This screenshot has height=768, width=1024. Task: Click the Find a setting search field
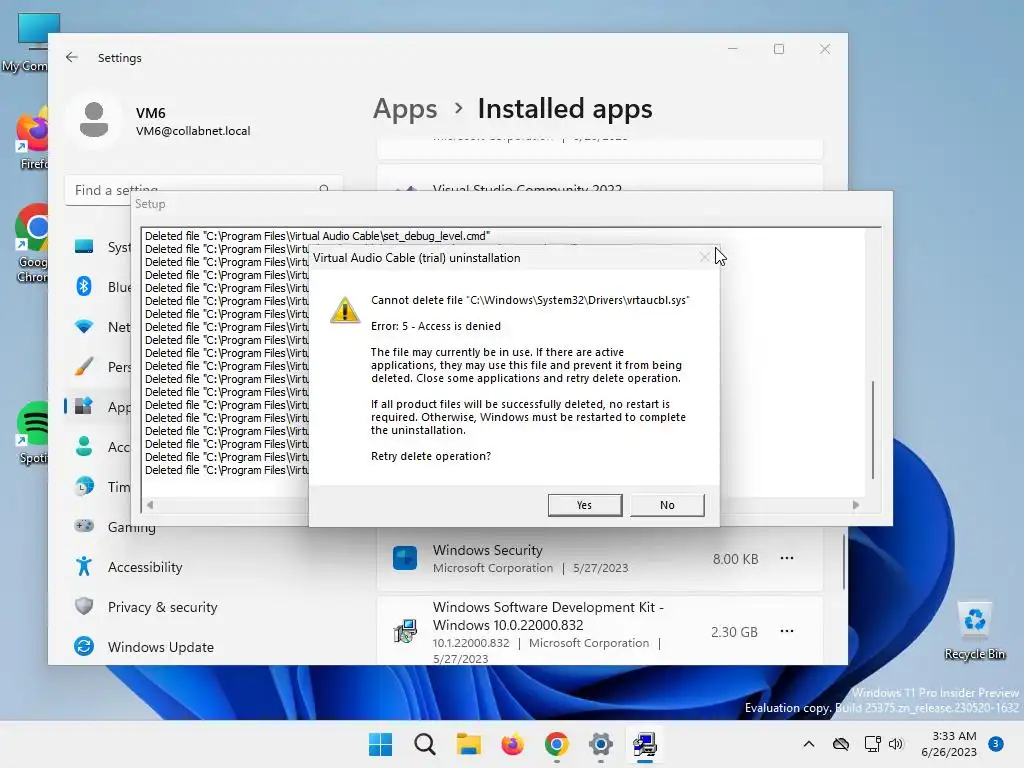(204, 190)
